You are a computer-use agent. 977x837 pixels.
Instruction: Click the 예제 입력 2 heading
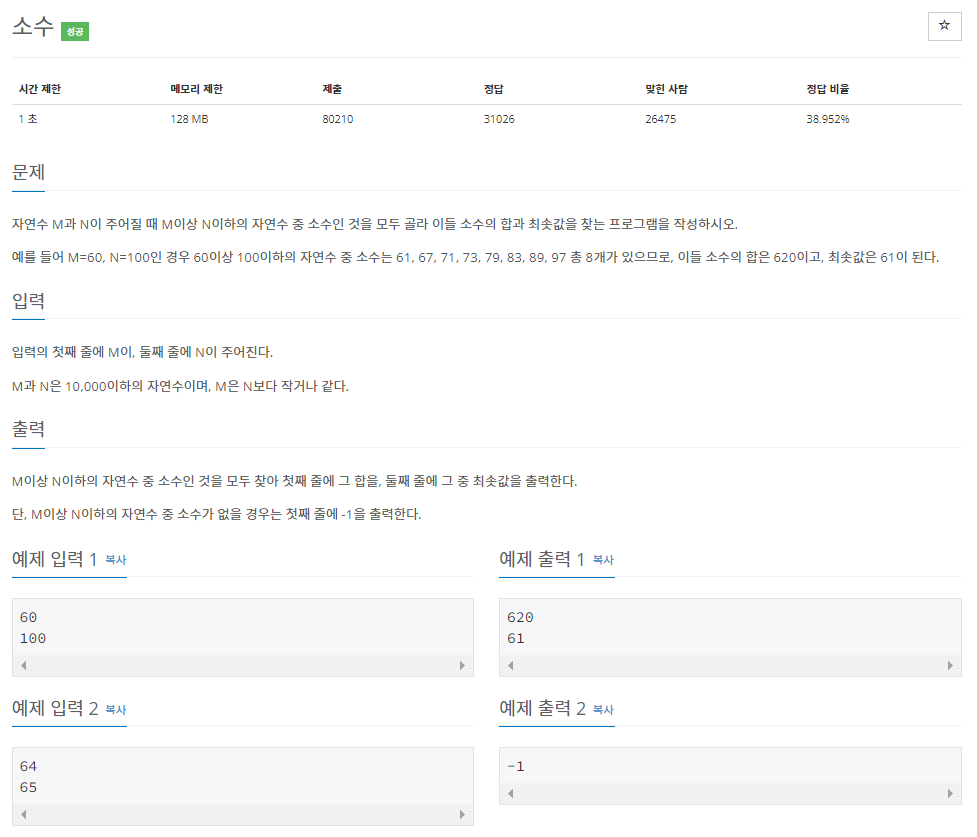[55, 708]
